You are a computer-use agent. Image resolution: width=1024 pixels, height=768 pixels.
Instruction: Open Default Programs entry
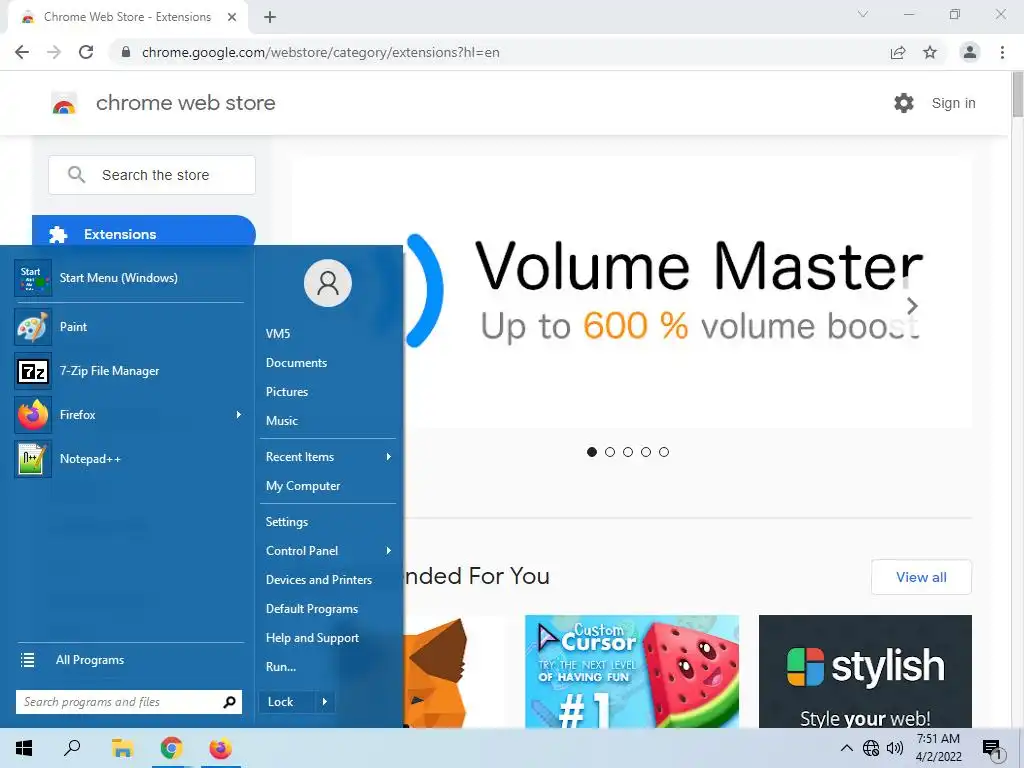[312, 609]
